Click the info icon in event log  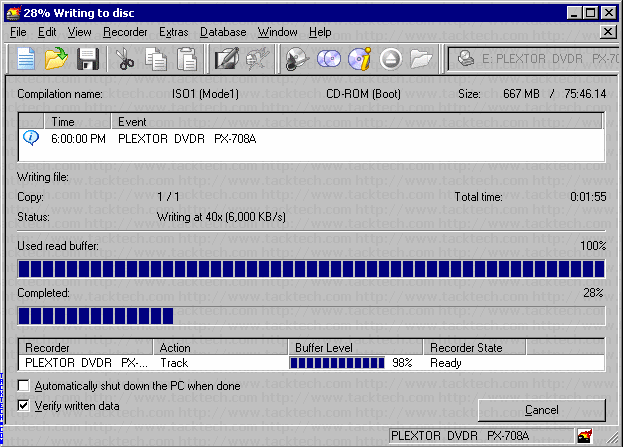pyautogui.click(x=31, y=138)
